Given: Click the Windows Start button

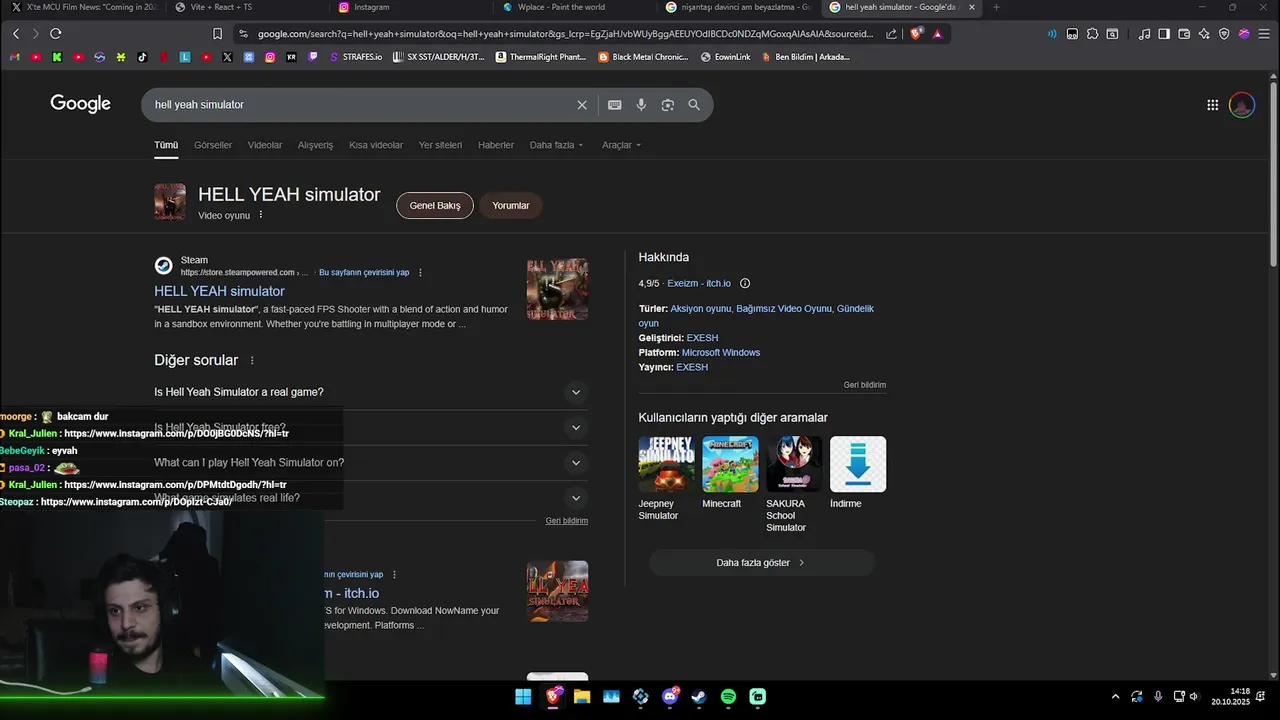Looking at the screenshot, I should (523, 697).
